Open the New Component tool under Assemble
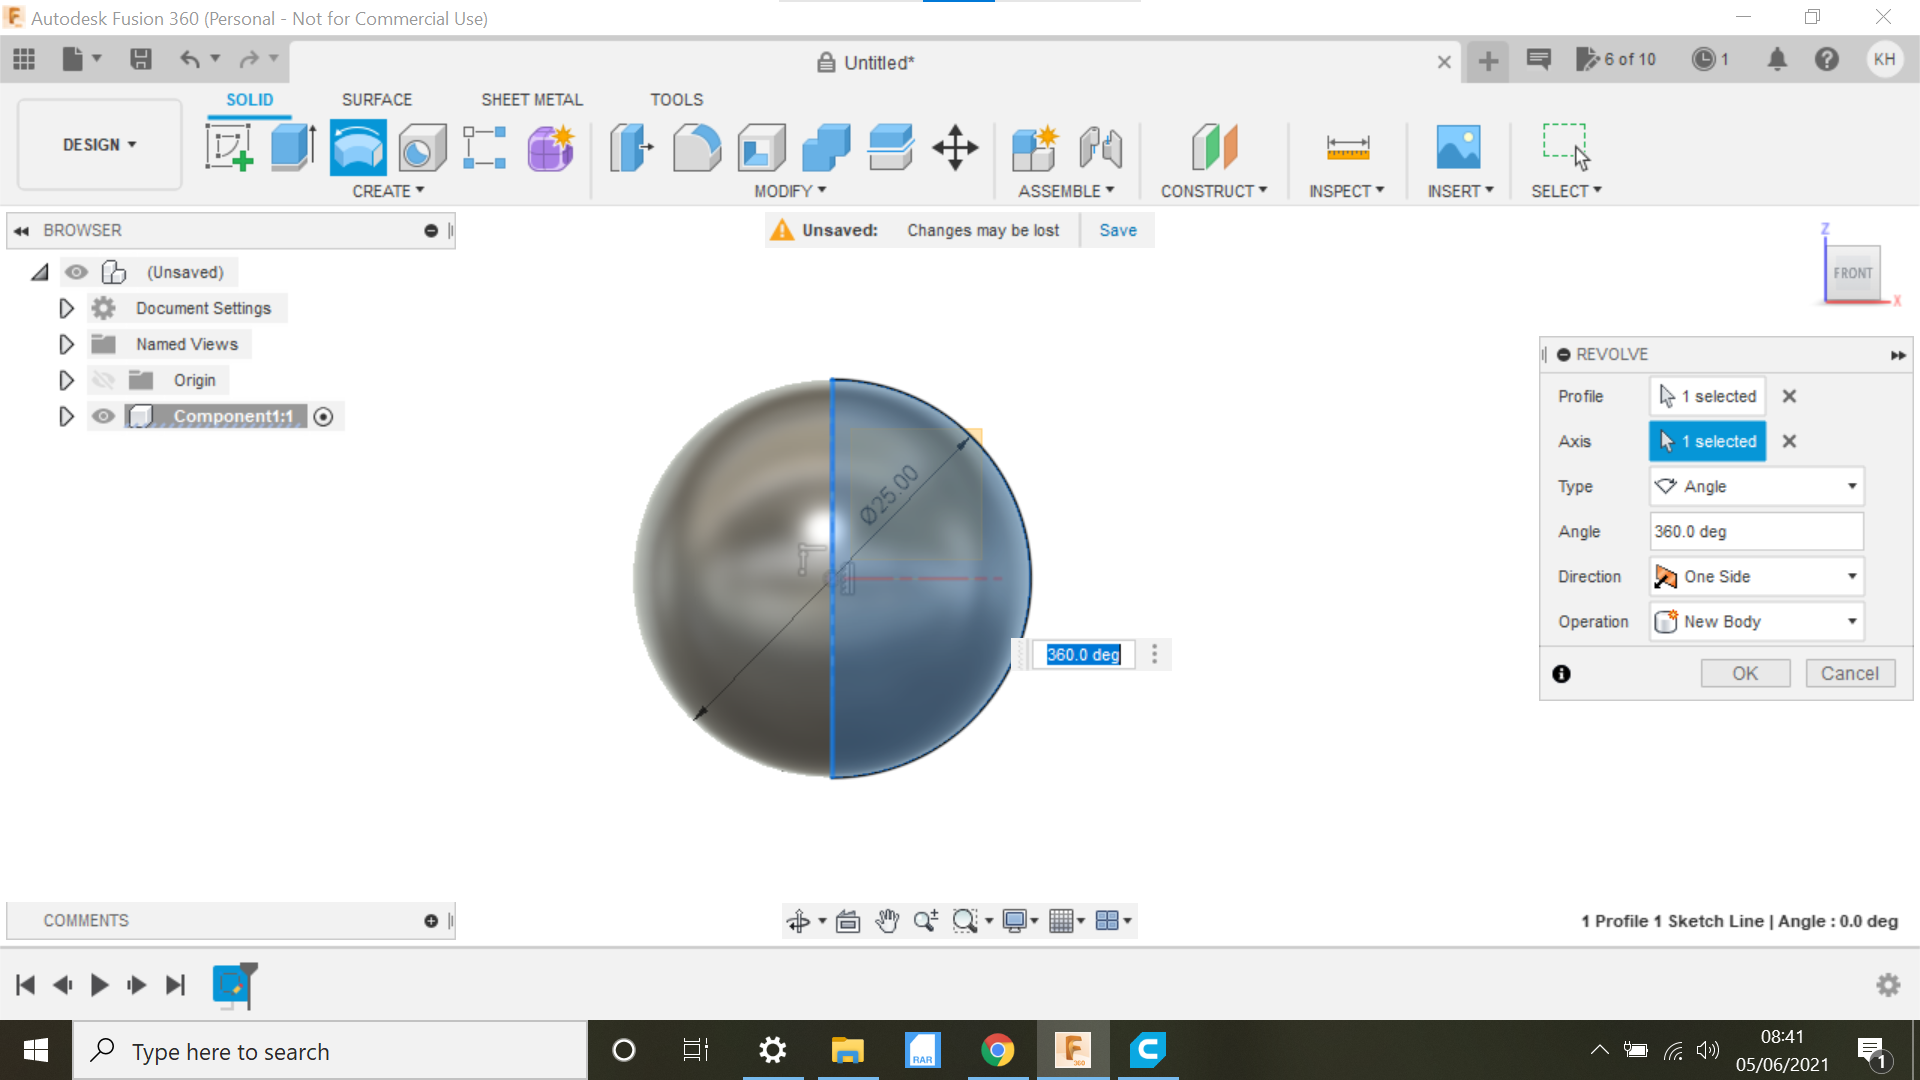This screenshot has width=1920, height=1080. (x=1035, y=147)
